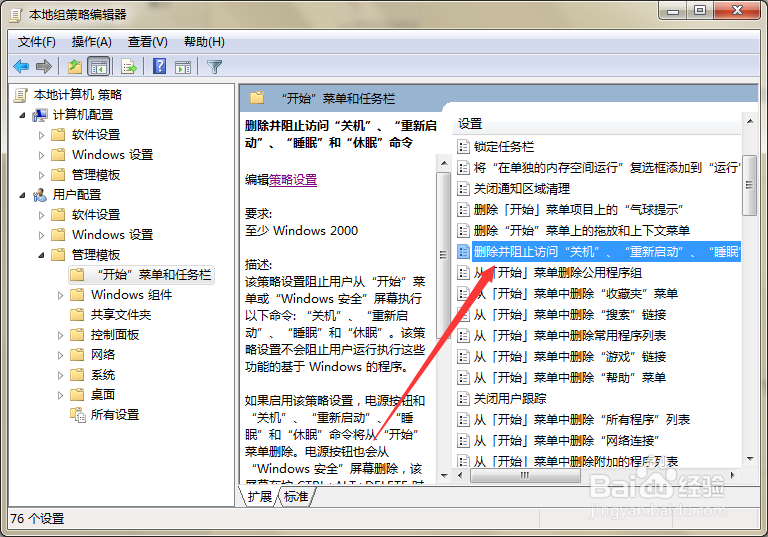Open the 文件(F) menu

click(x=37, y=42)
